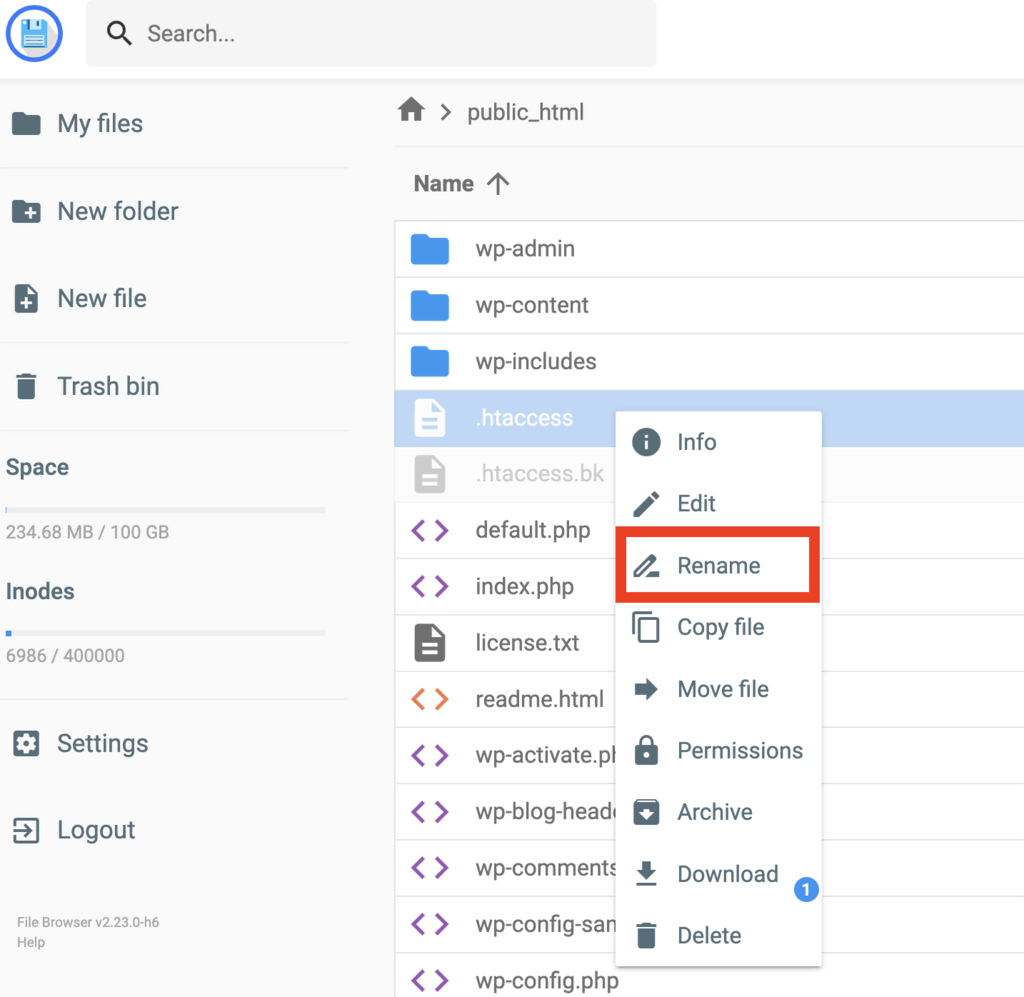1024x997 pixels.
Task: Click the File Browser floppy disk logo
Action: tap(34, 34)
